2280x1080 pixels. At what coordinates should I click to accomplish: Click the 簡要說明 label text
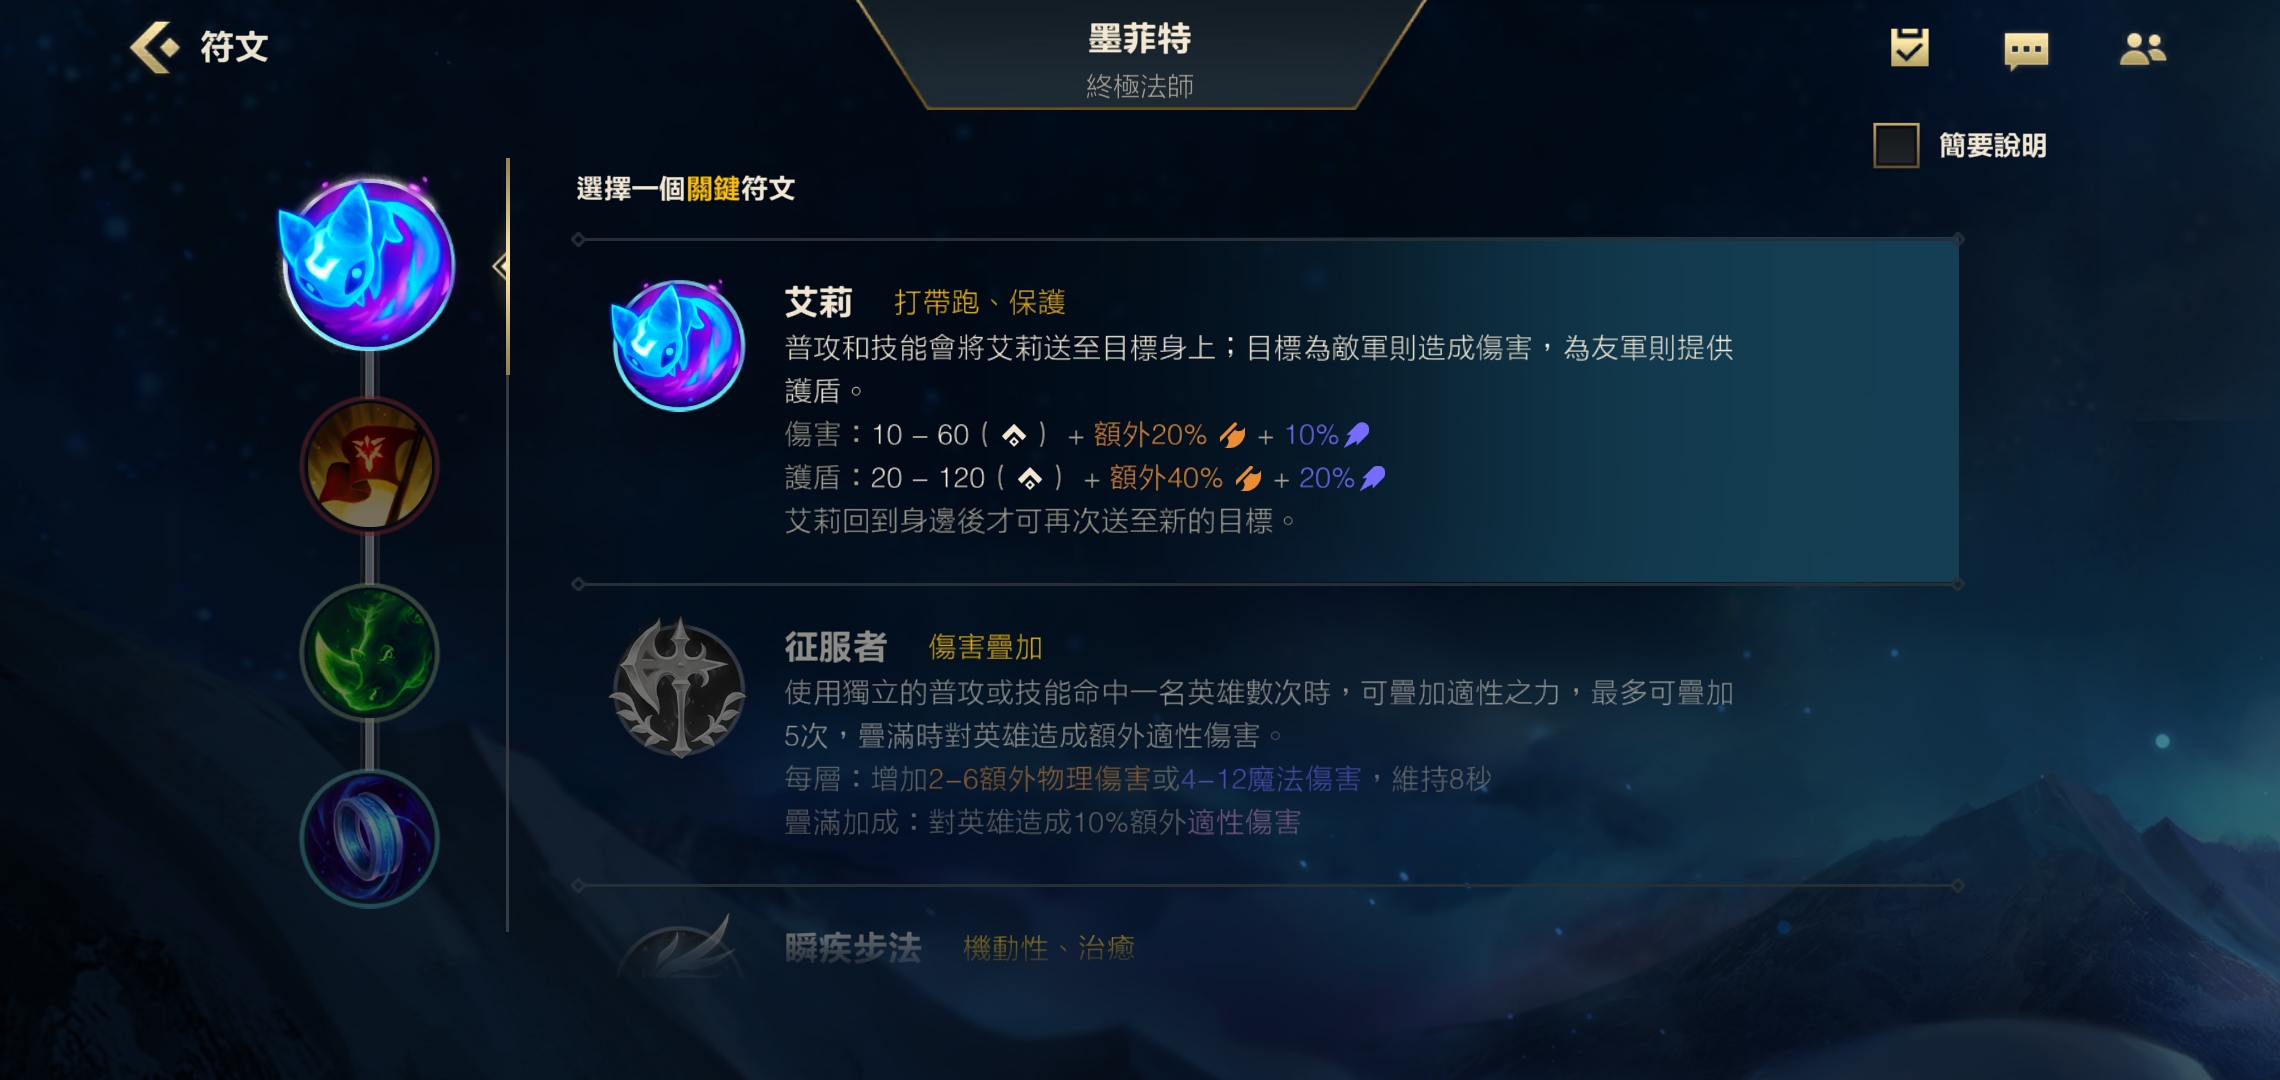point(1992,146)
